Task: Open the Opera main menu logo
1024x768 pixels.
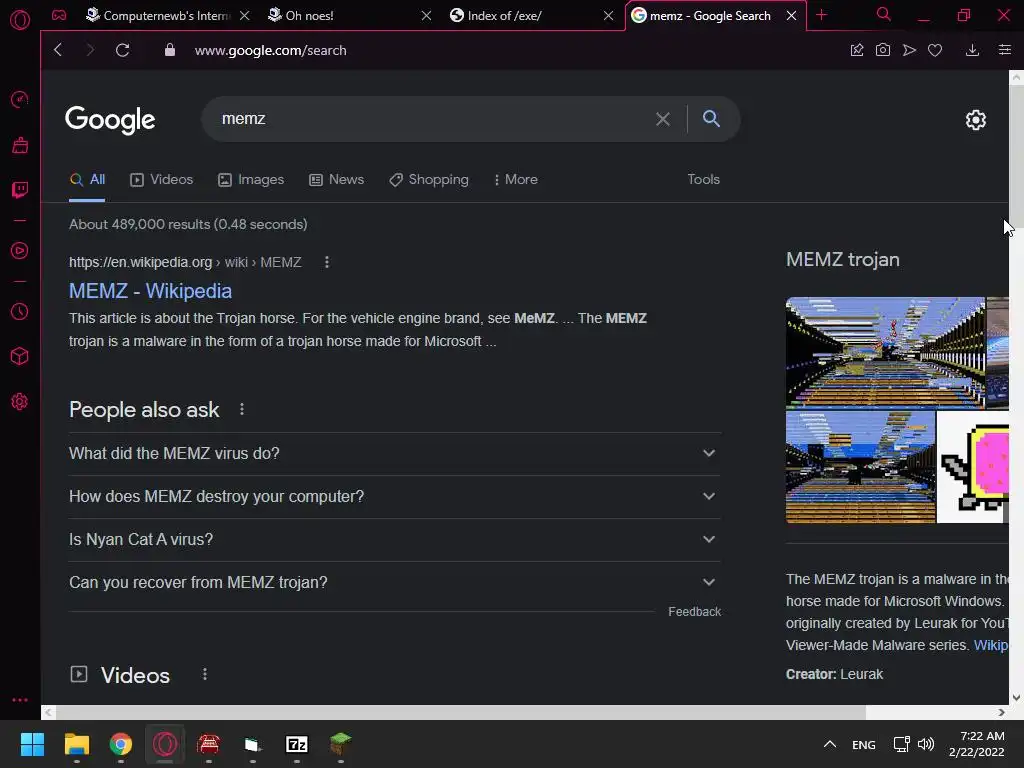Action: pyautogui.click(x=20, y=20)
